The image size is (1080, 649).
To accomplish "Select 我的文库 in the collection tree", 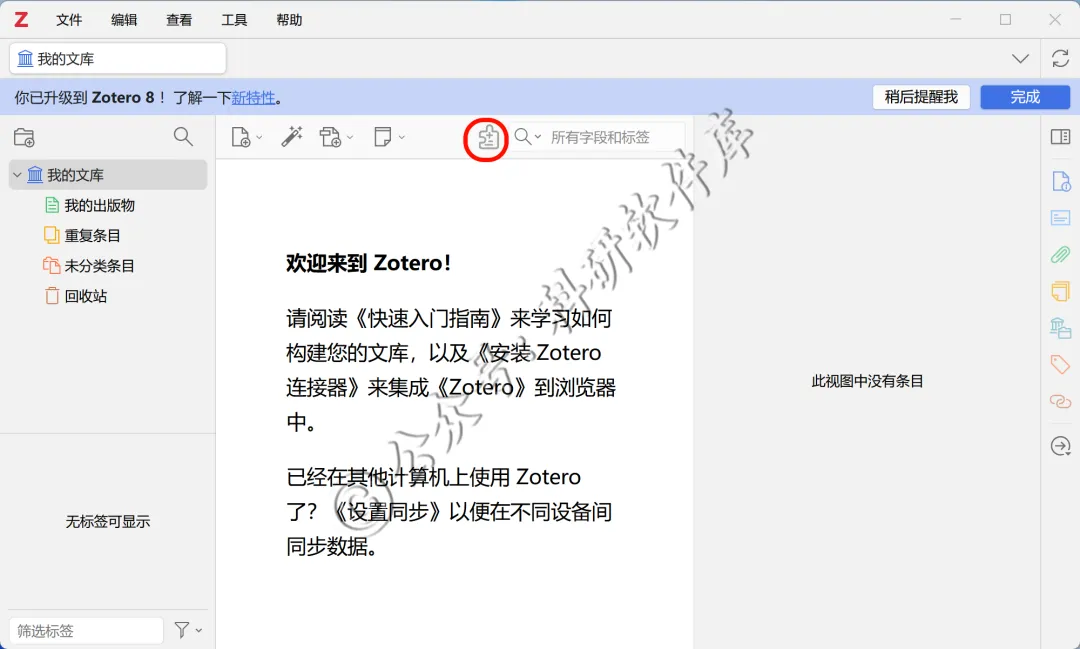I will pyautogui.click(x=108, y=175).
